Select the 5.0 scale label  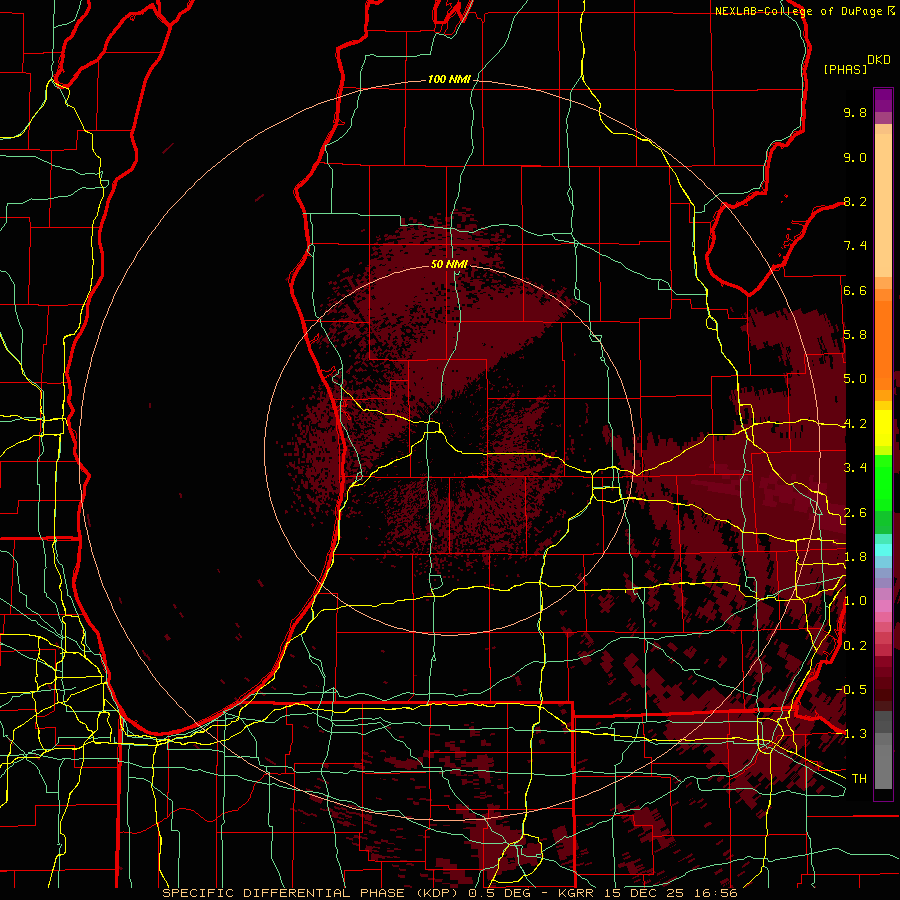(x=855, y=379)
